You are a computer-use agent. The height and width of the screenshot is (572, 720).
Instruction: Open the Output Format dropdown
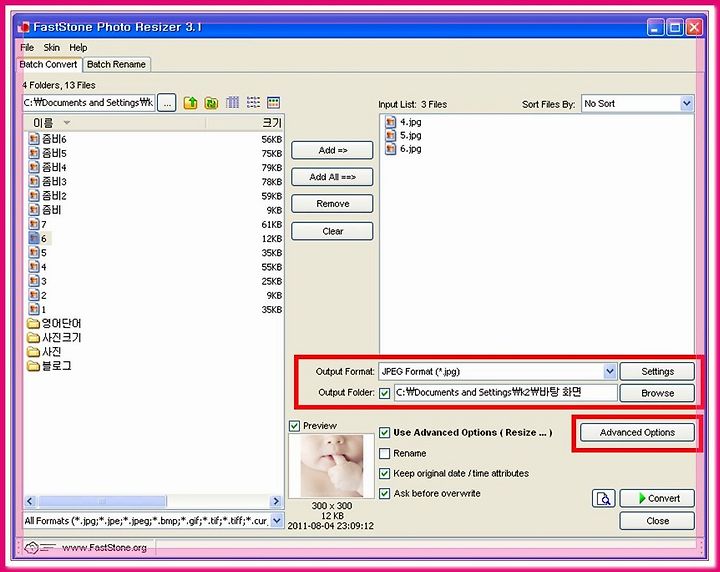pos(609,371)
